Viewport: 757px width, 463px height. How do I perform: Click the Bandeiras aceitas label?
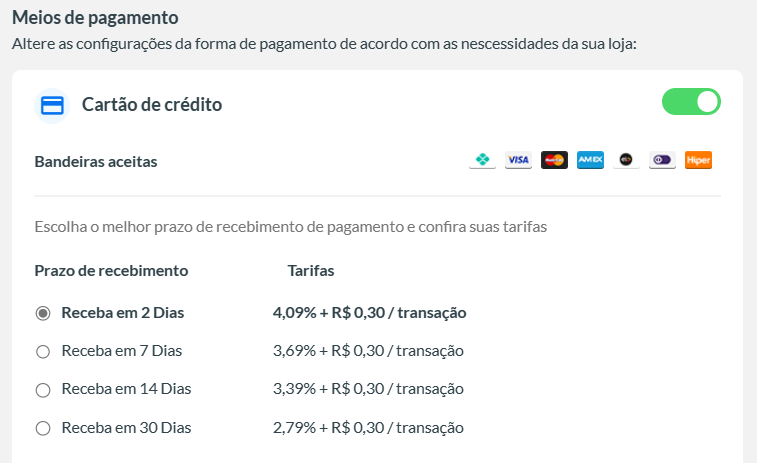tap(96, 161)
